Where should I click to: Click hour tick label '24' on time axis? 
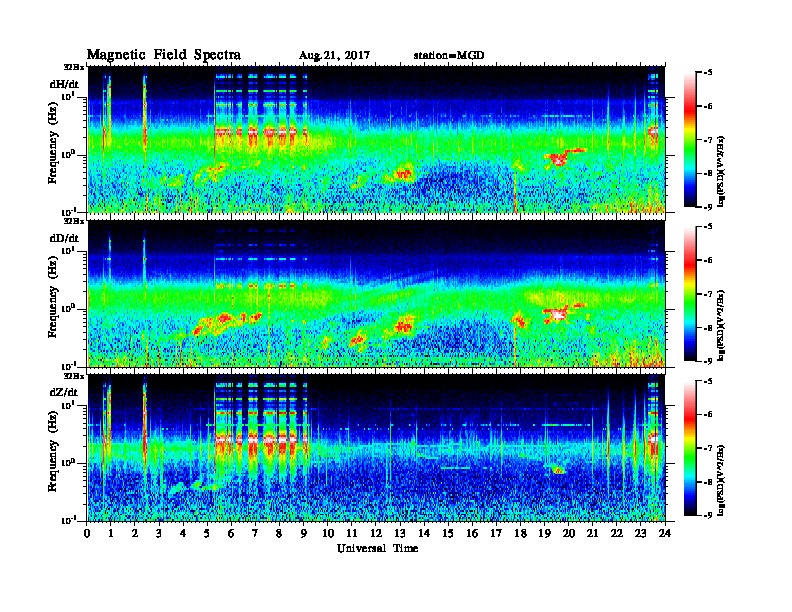pos(665,533)
